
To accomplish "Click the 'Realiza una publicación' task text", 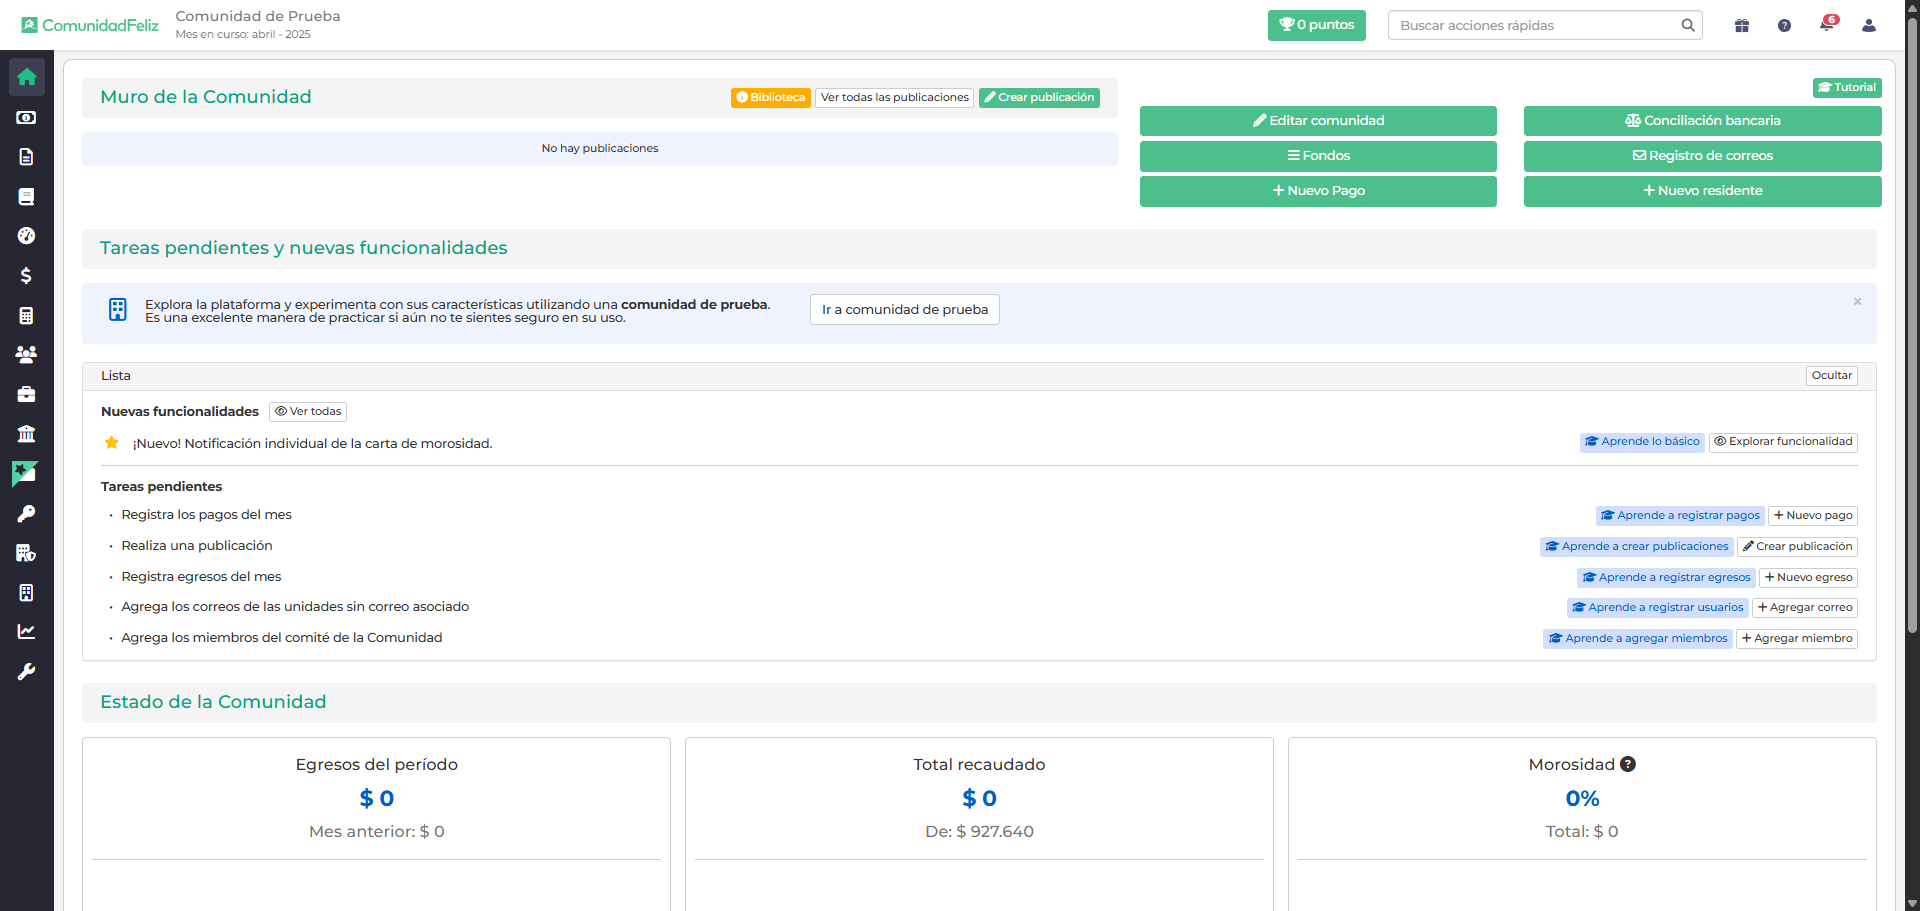I will pos(197,546).
